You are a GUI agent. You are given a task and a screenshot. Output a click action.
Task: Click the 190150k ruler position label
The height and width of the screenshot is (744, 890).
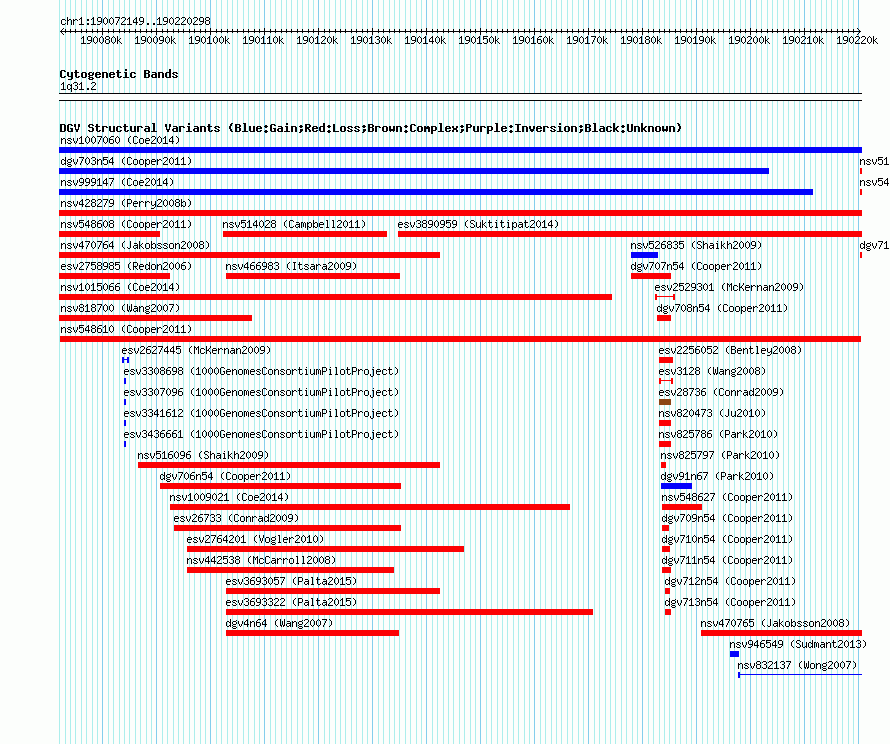point(479,40)
